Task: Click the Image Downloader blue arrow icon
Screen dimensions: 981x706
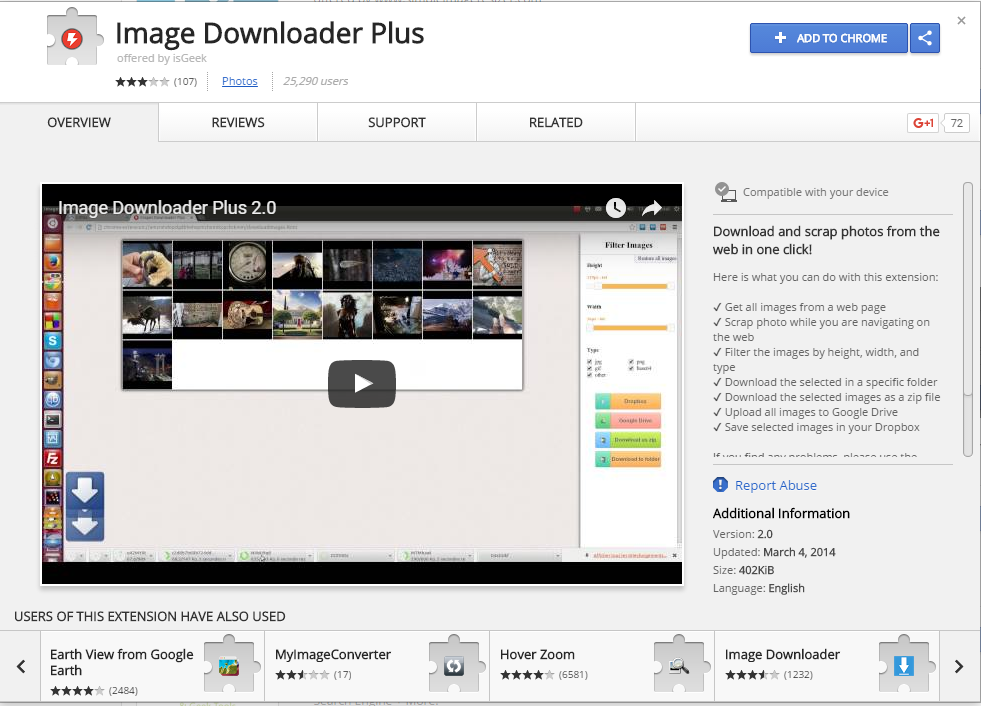Action: click(904, 666)
